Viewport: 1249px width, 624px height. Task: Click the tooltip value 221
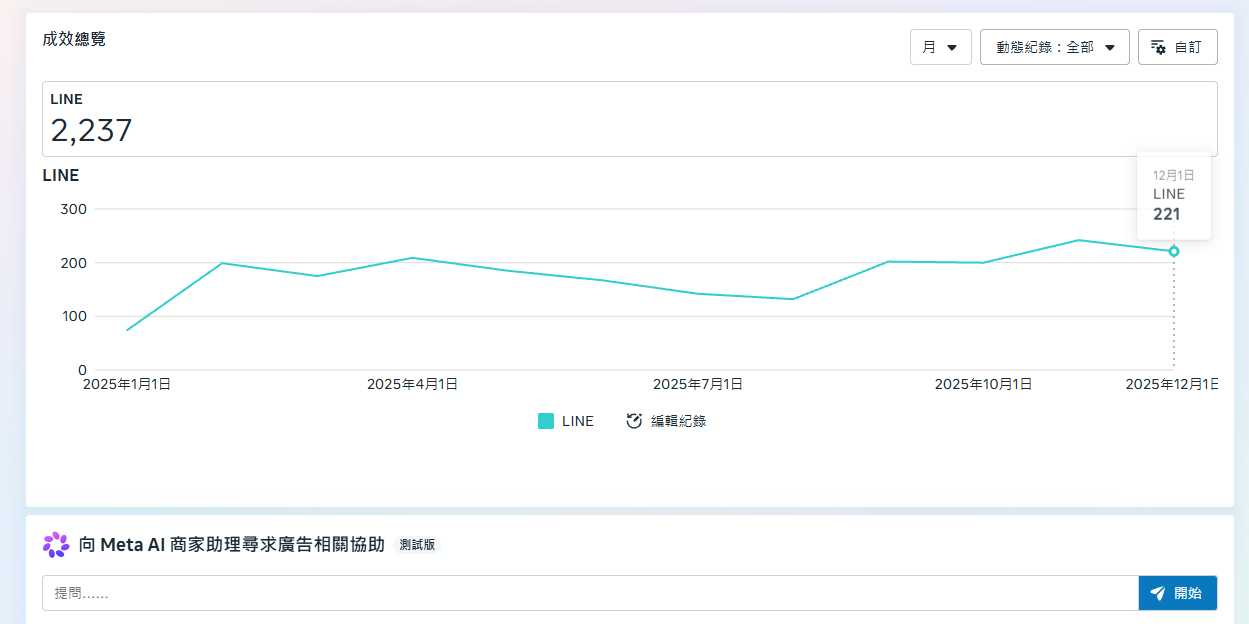(x=1166, y=214)
